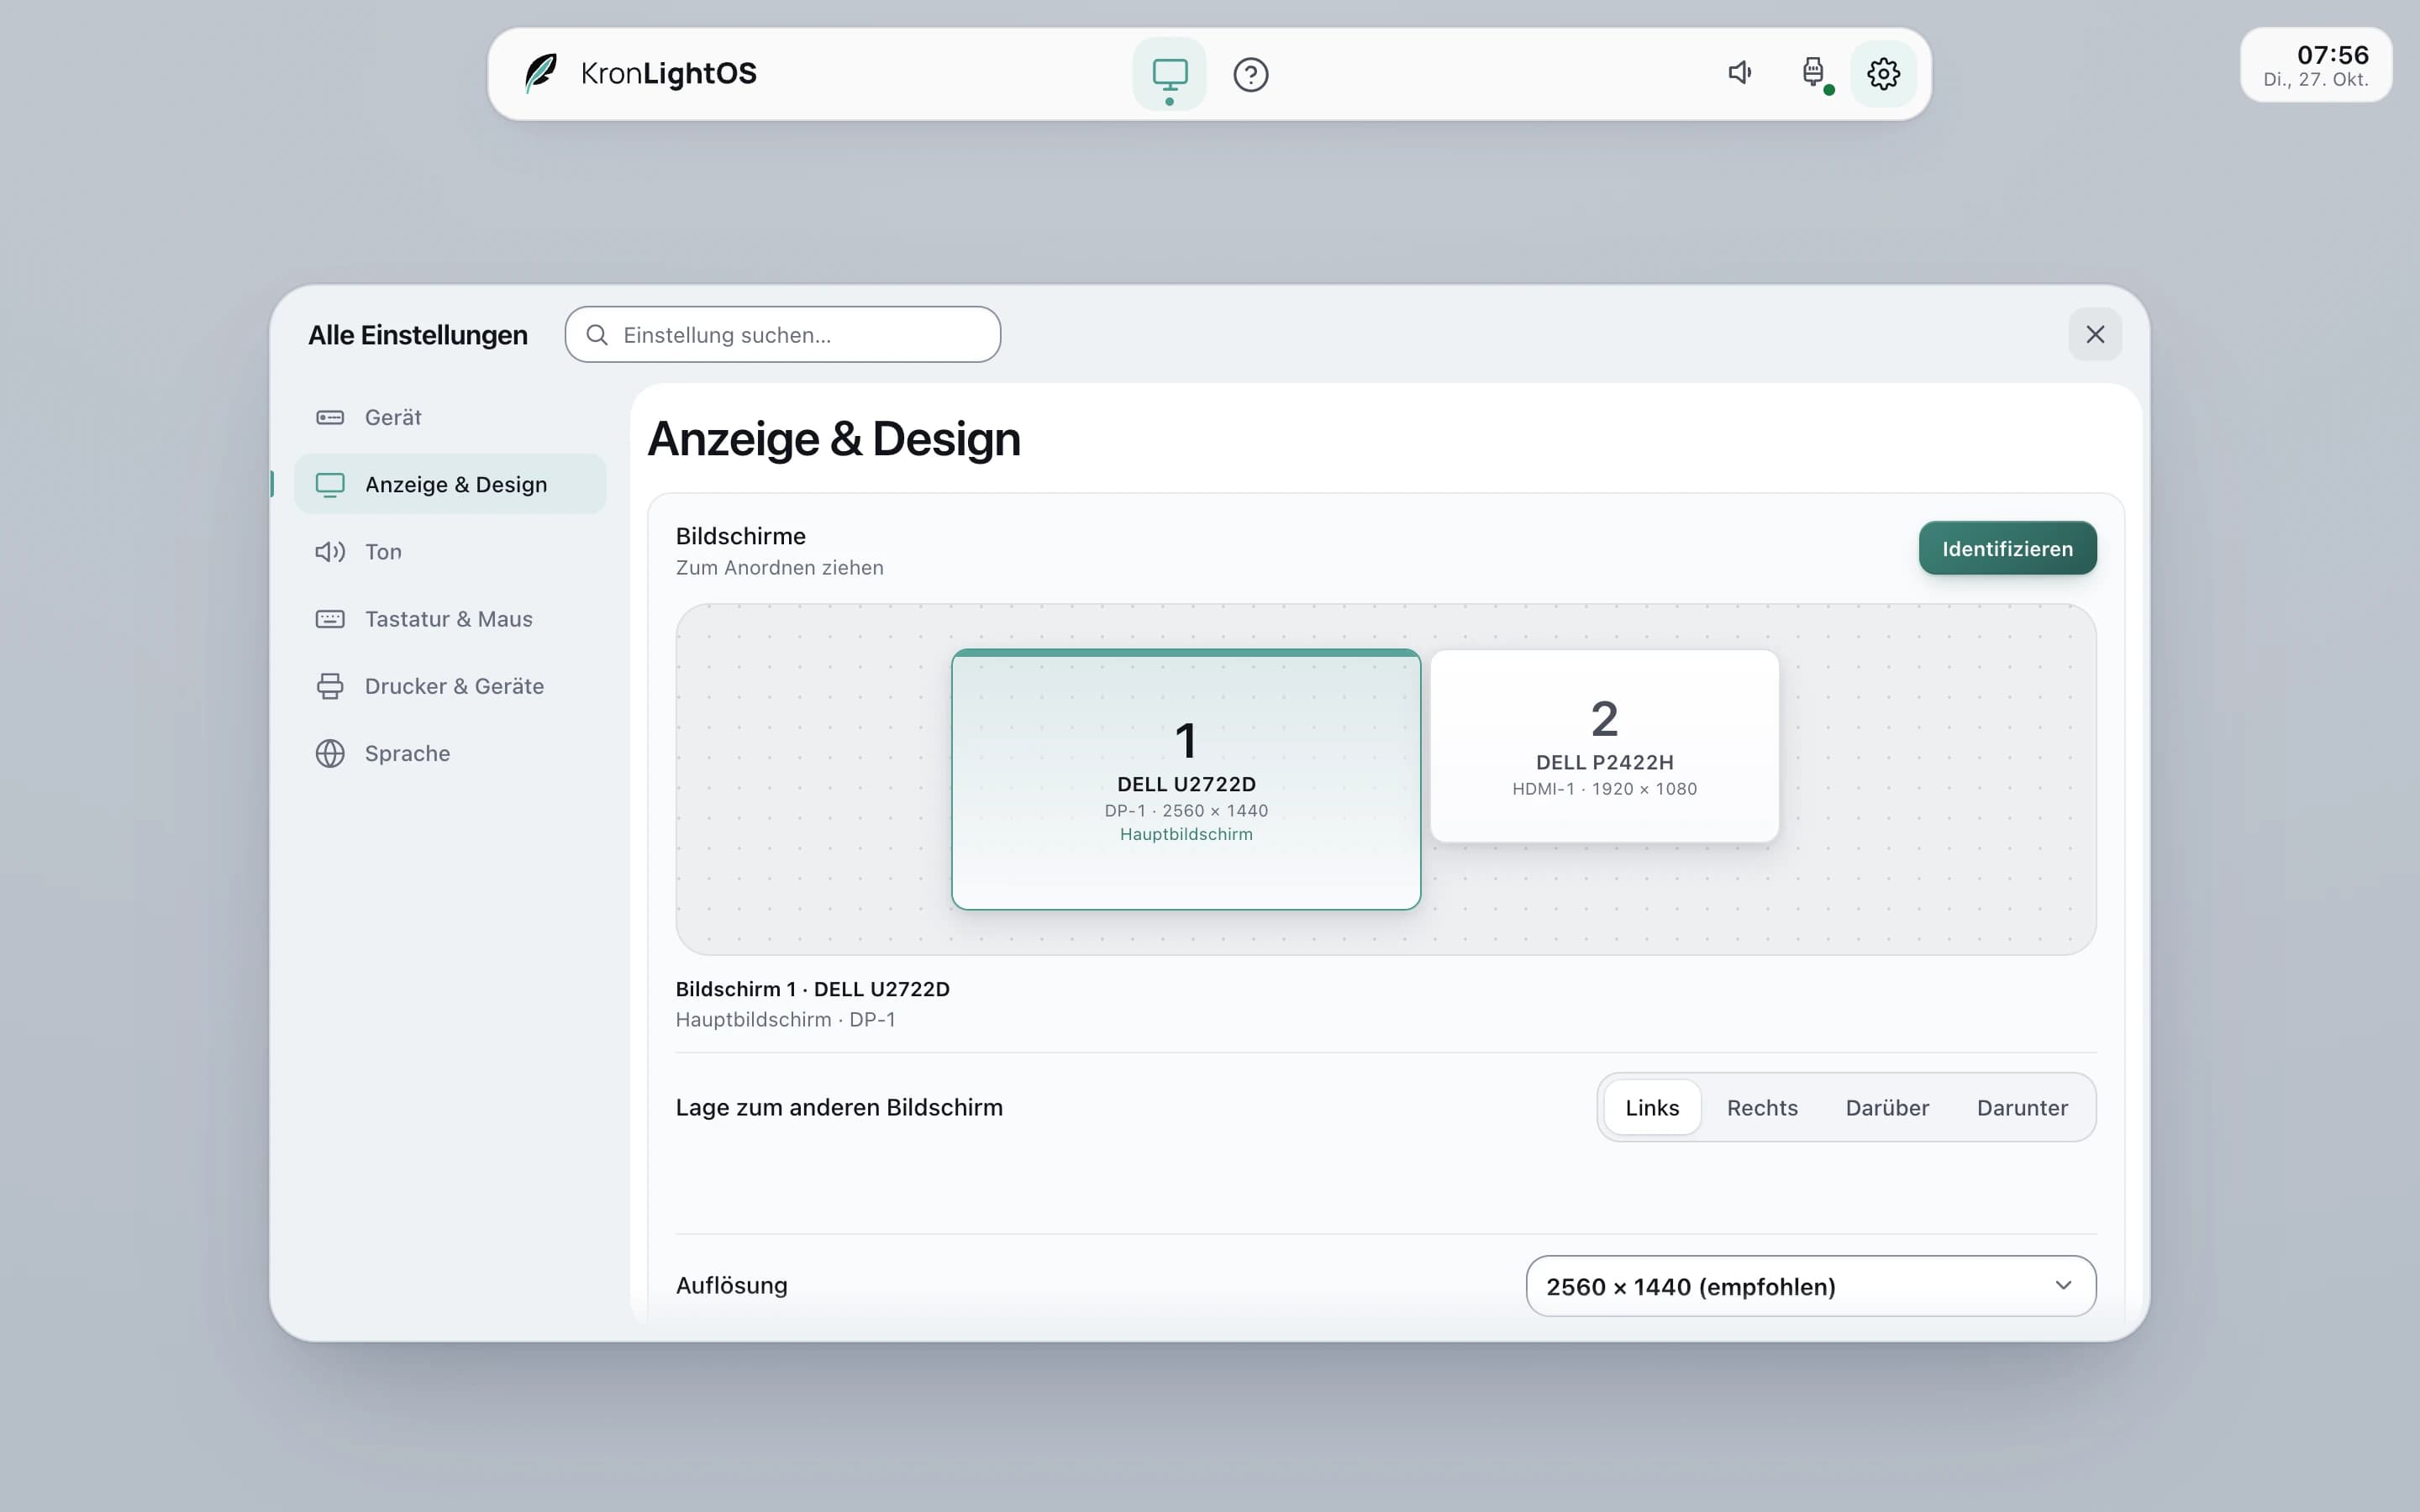Screen dimensions: 2420x1512
Task: Select Rechts screen position
Action: 1762,1107
